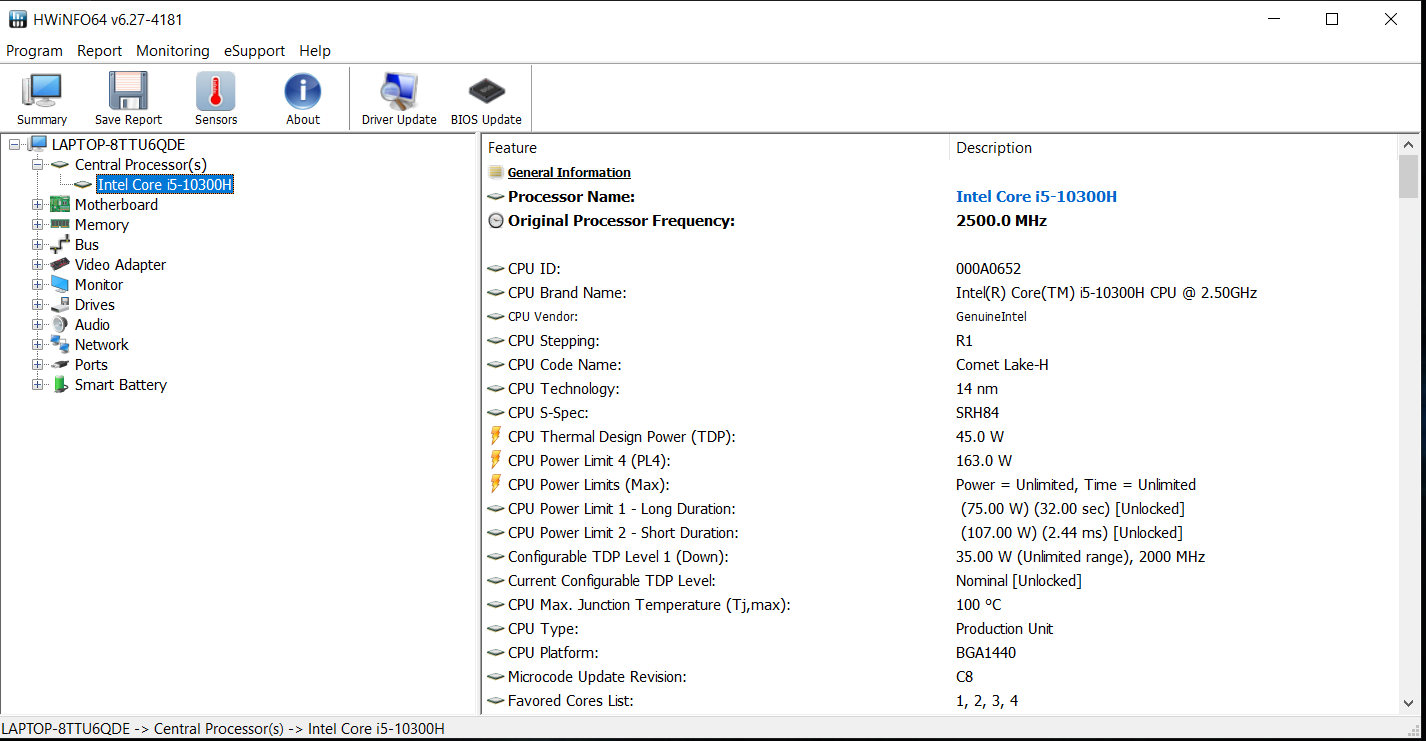Click the BIOS Update chip icon

[x=486, y=92]
